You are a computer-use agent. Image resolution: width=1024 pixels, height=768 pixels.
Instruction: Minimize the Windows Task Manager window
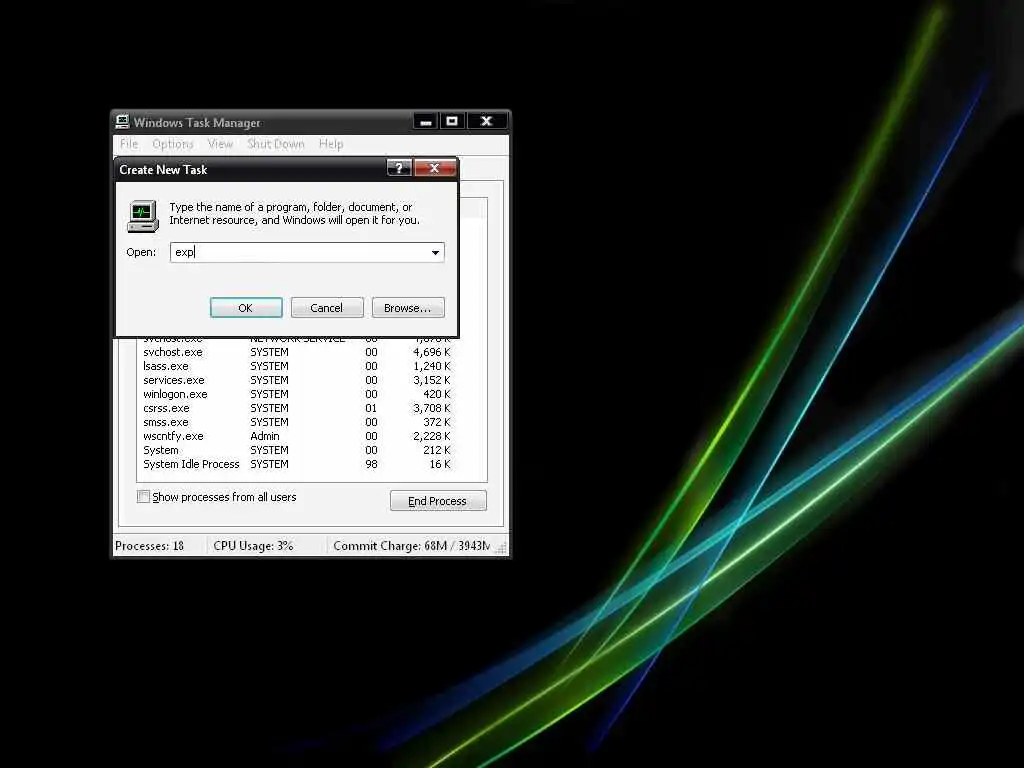click(426, 121)
